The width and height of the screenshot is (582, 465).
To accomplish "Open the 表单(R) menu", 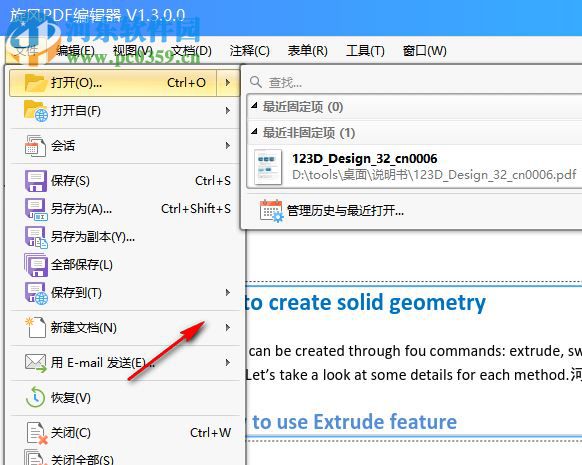I will (307, 50).
